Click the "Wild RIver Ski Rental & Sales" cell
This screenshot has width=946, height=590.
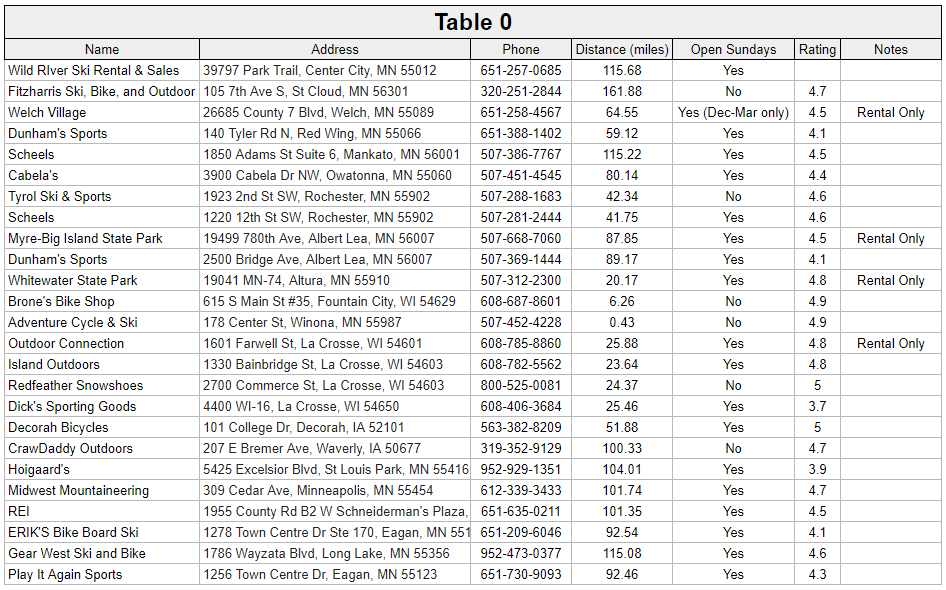click(101, 70)
